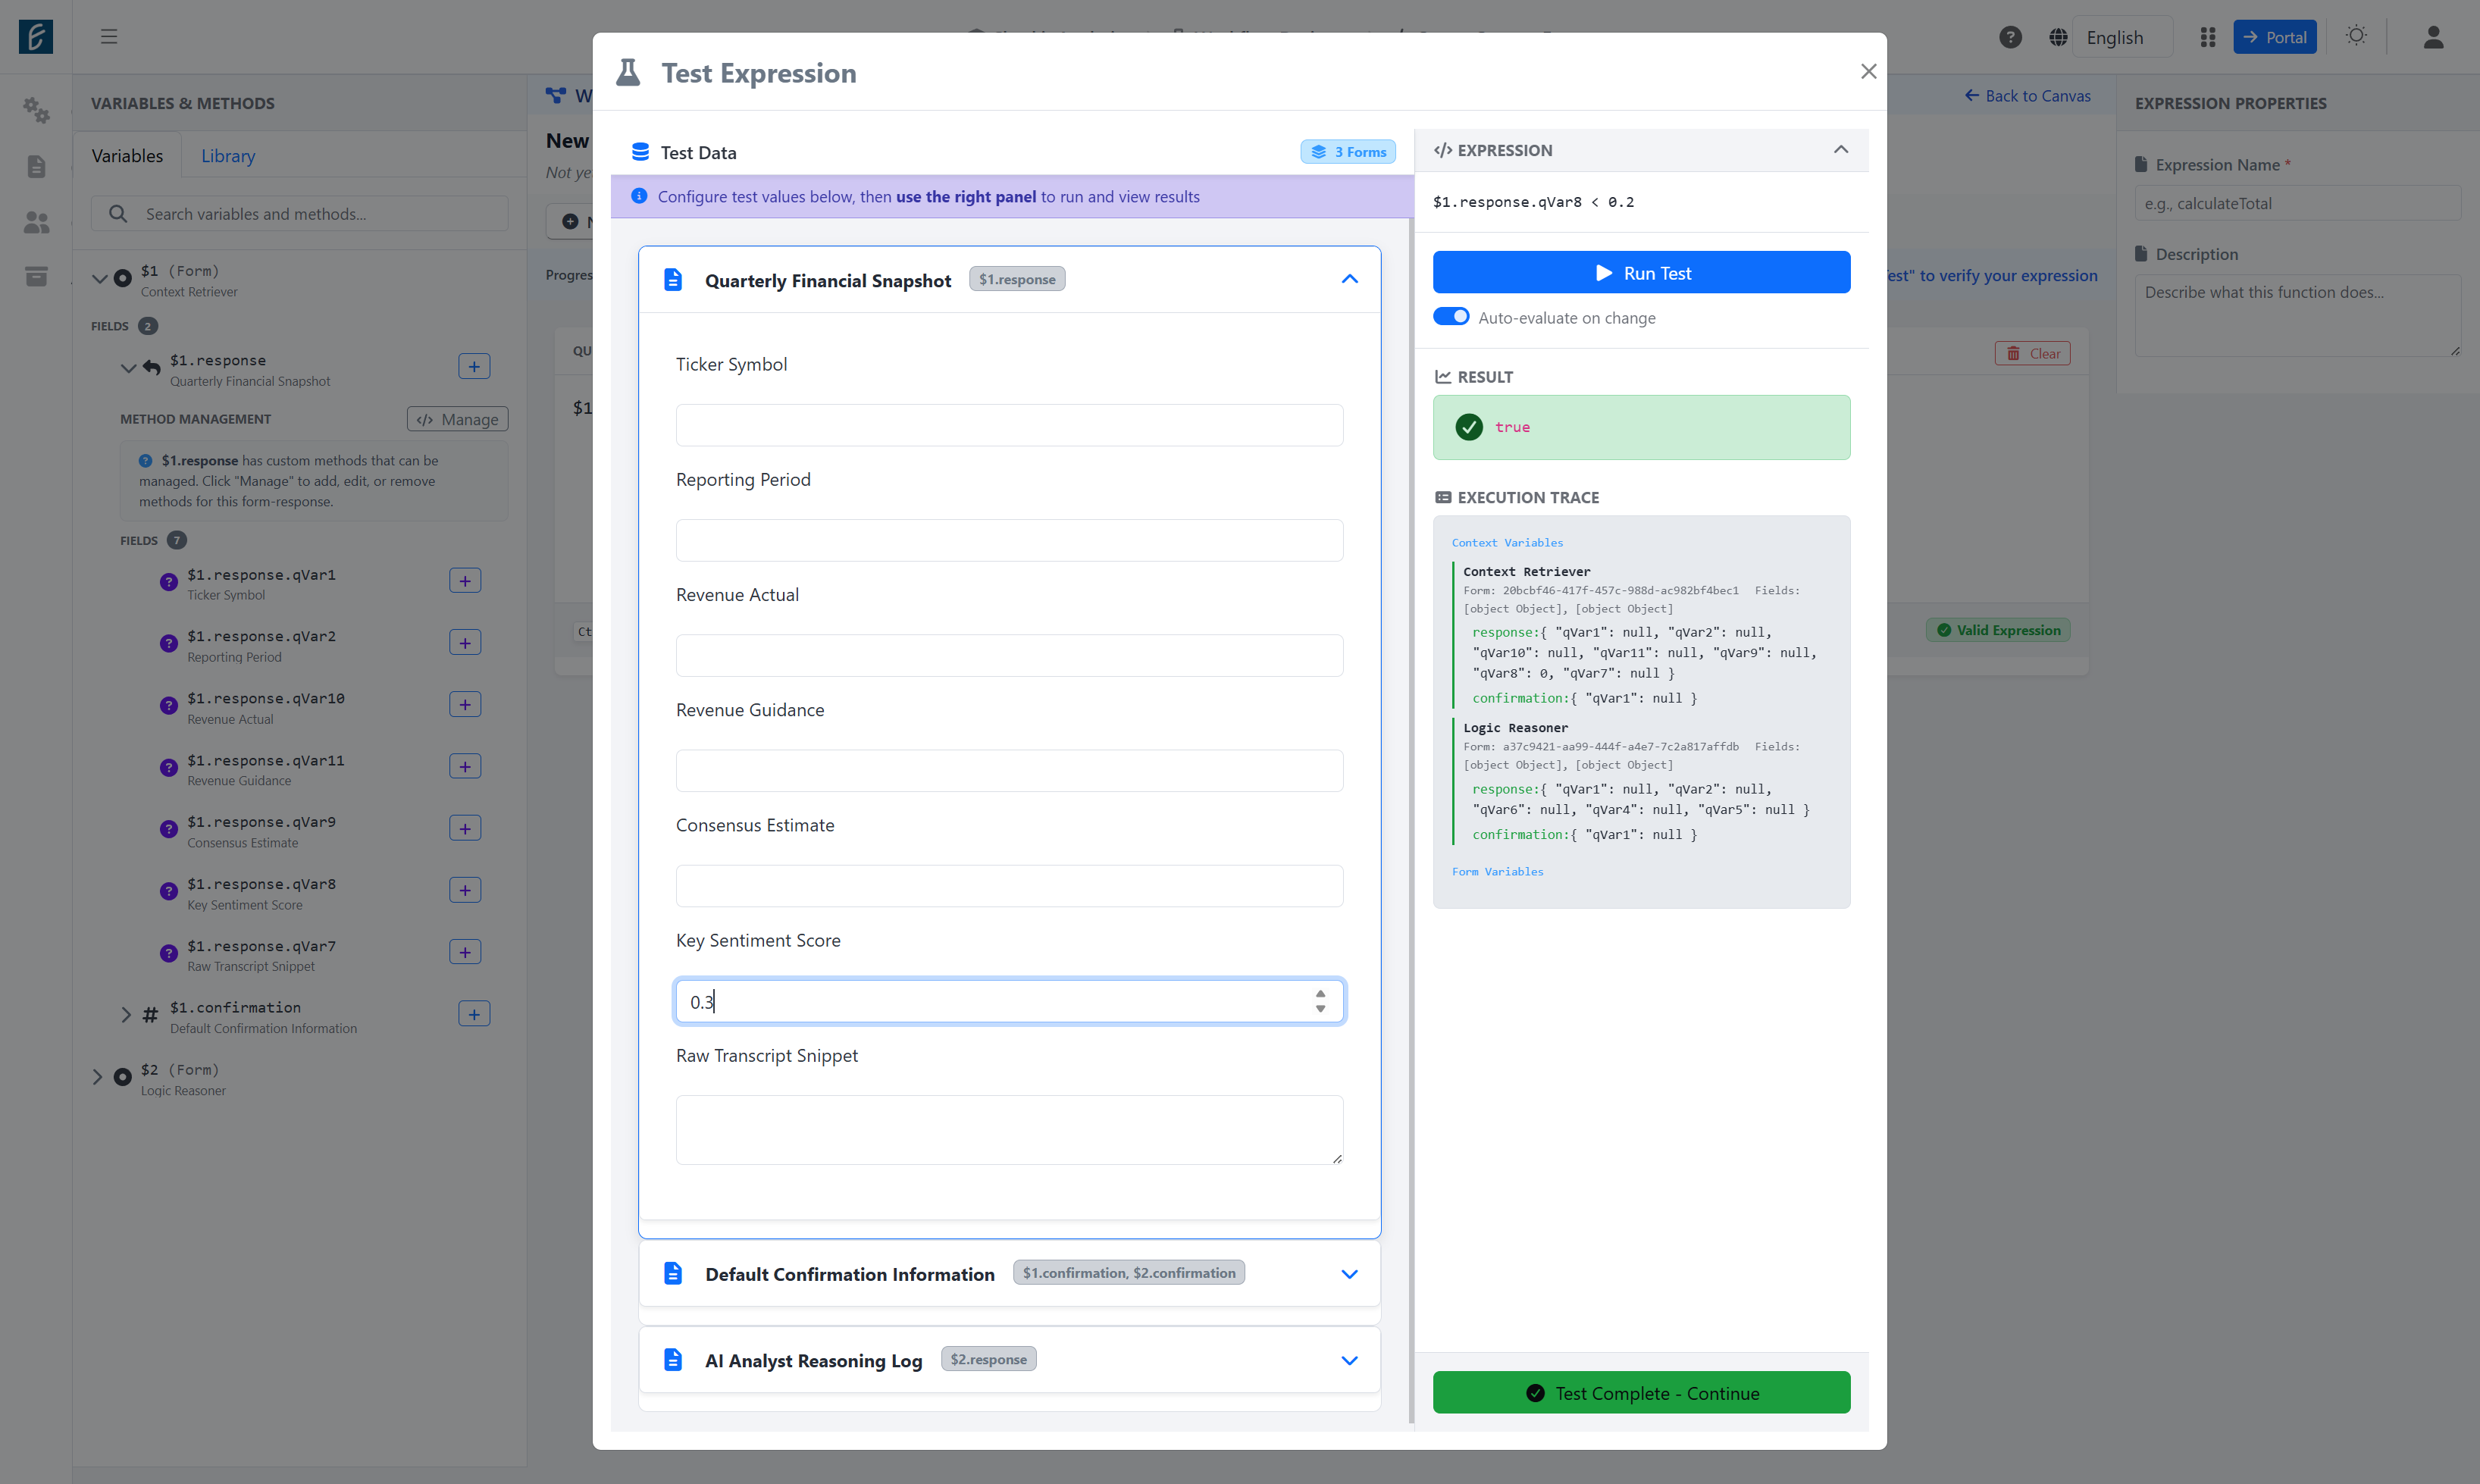Open the user profile icon

[2433, 37]
